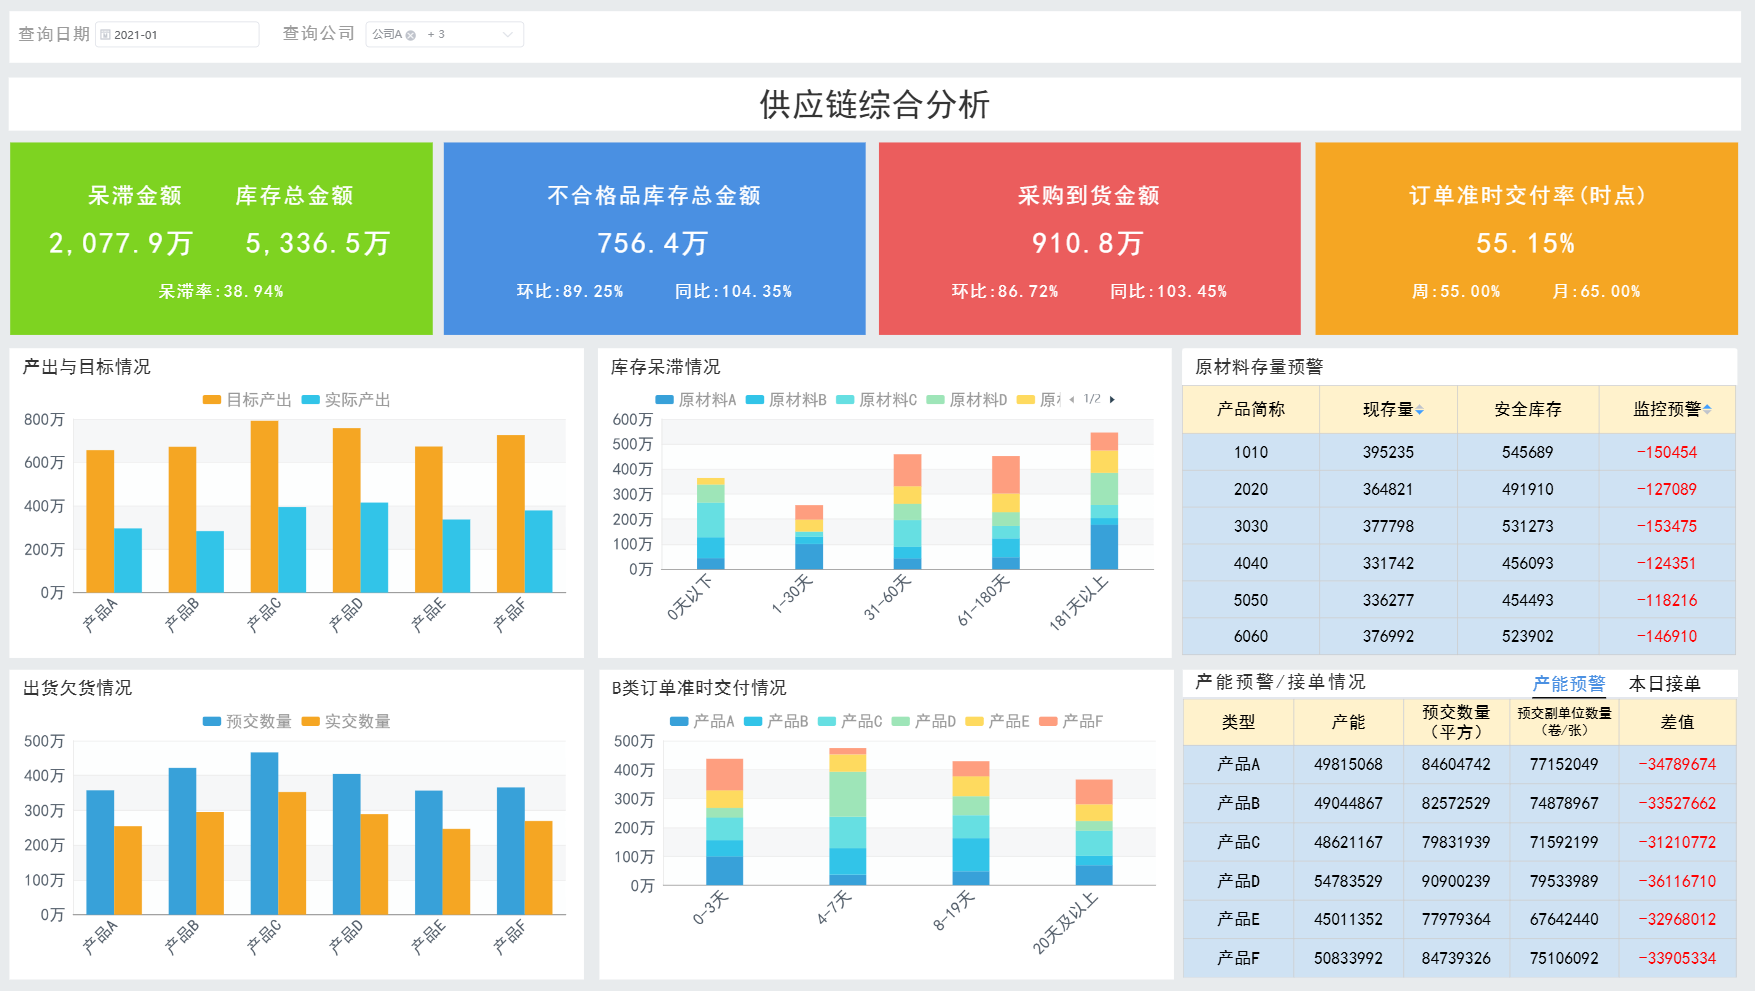The height and width of the screenshot is (991, 1755).
Task: Select the green 呆滞金额 KPI card
Action: [x=221, y=238]
